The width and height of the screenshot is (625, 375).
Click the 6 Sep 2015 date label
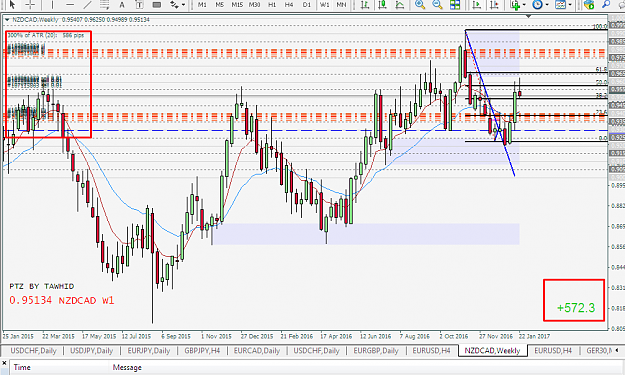click(x=176, y=336)
